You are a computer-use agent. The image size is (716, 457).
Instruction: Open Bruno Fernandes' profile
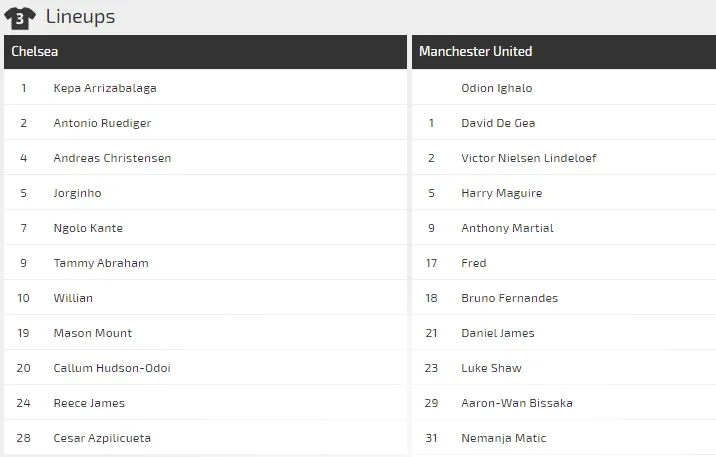(x=510, y=298)
